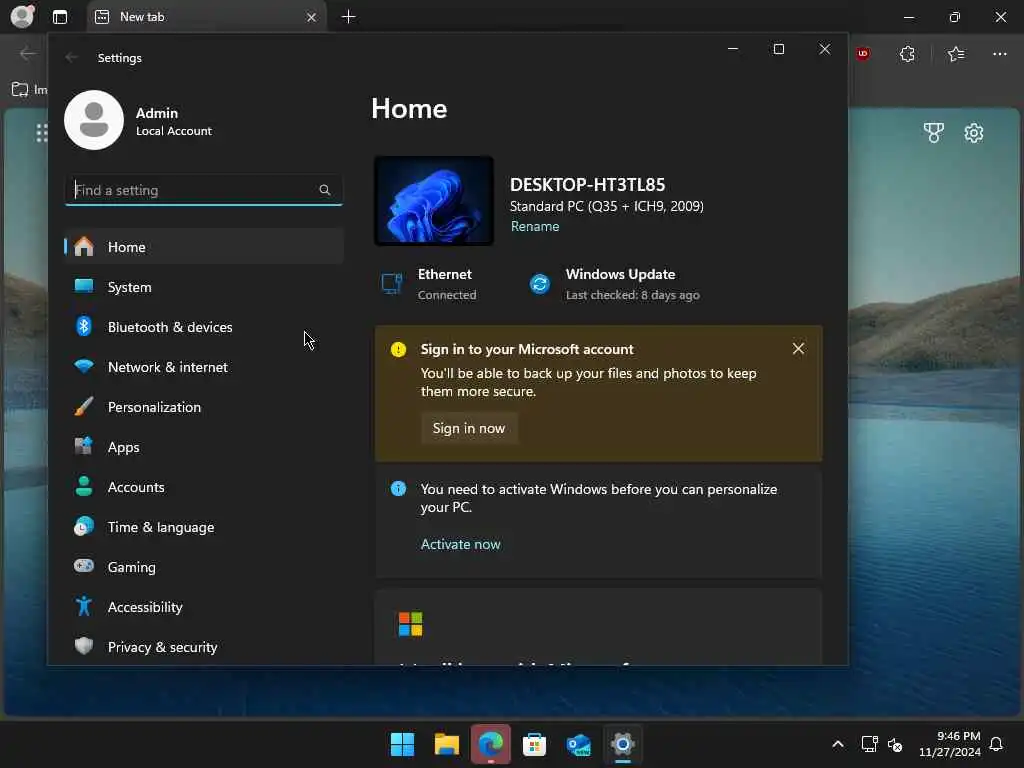Click the Settings gear in the taskbar
The width and height of the screenshot is (1024, 768).
[x=622, y=744]
